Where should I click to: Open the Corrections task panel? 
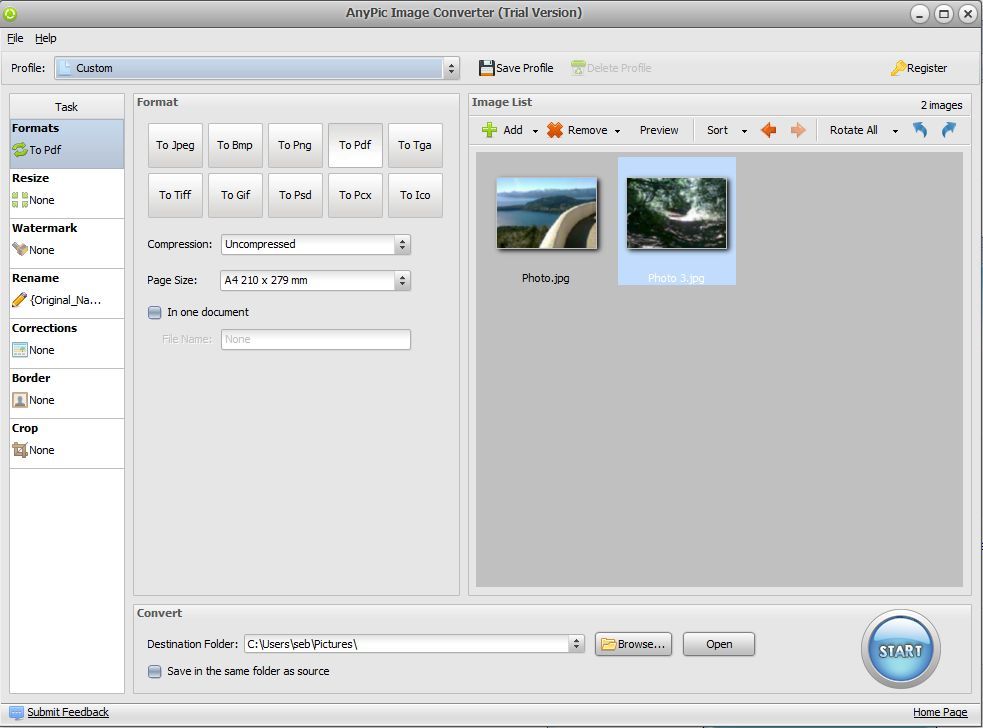pos(44,328)
